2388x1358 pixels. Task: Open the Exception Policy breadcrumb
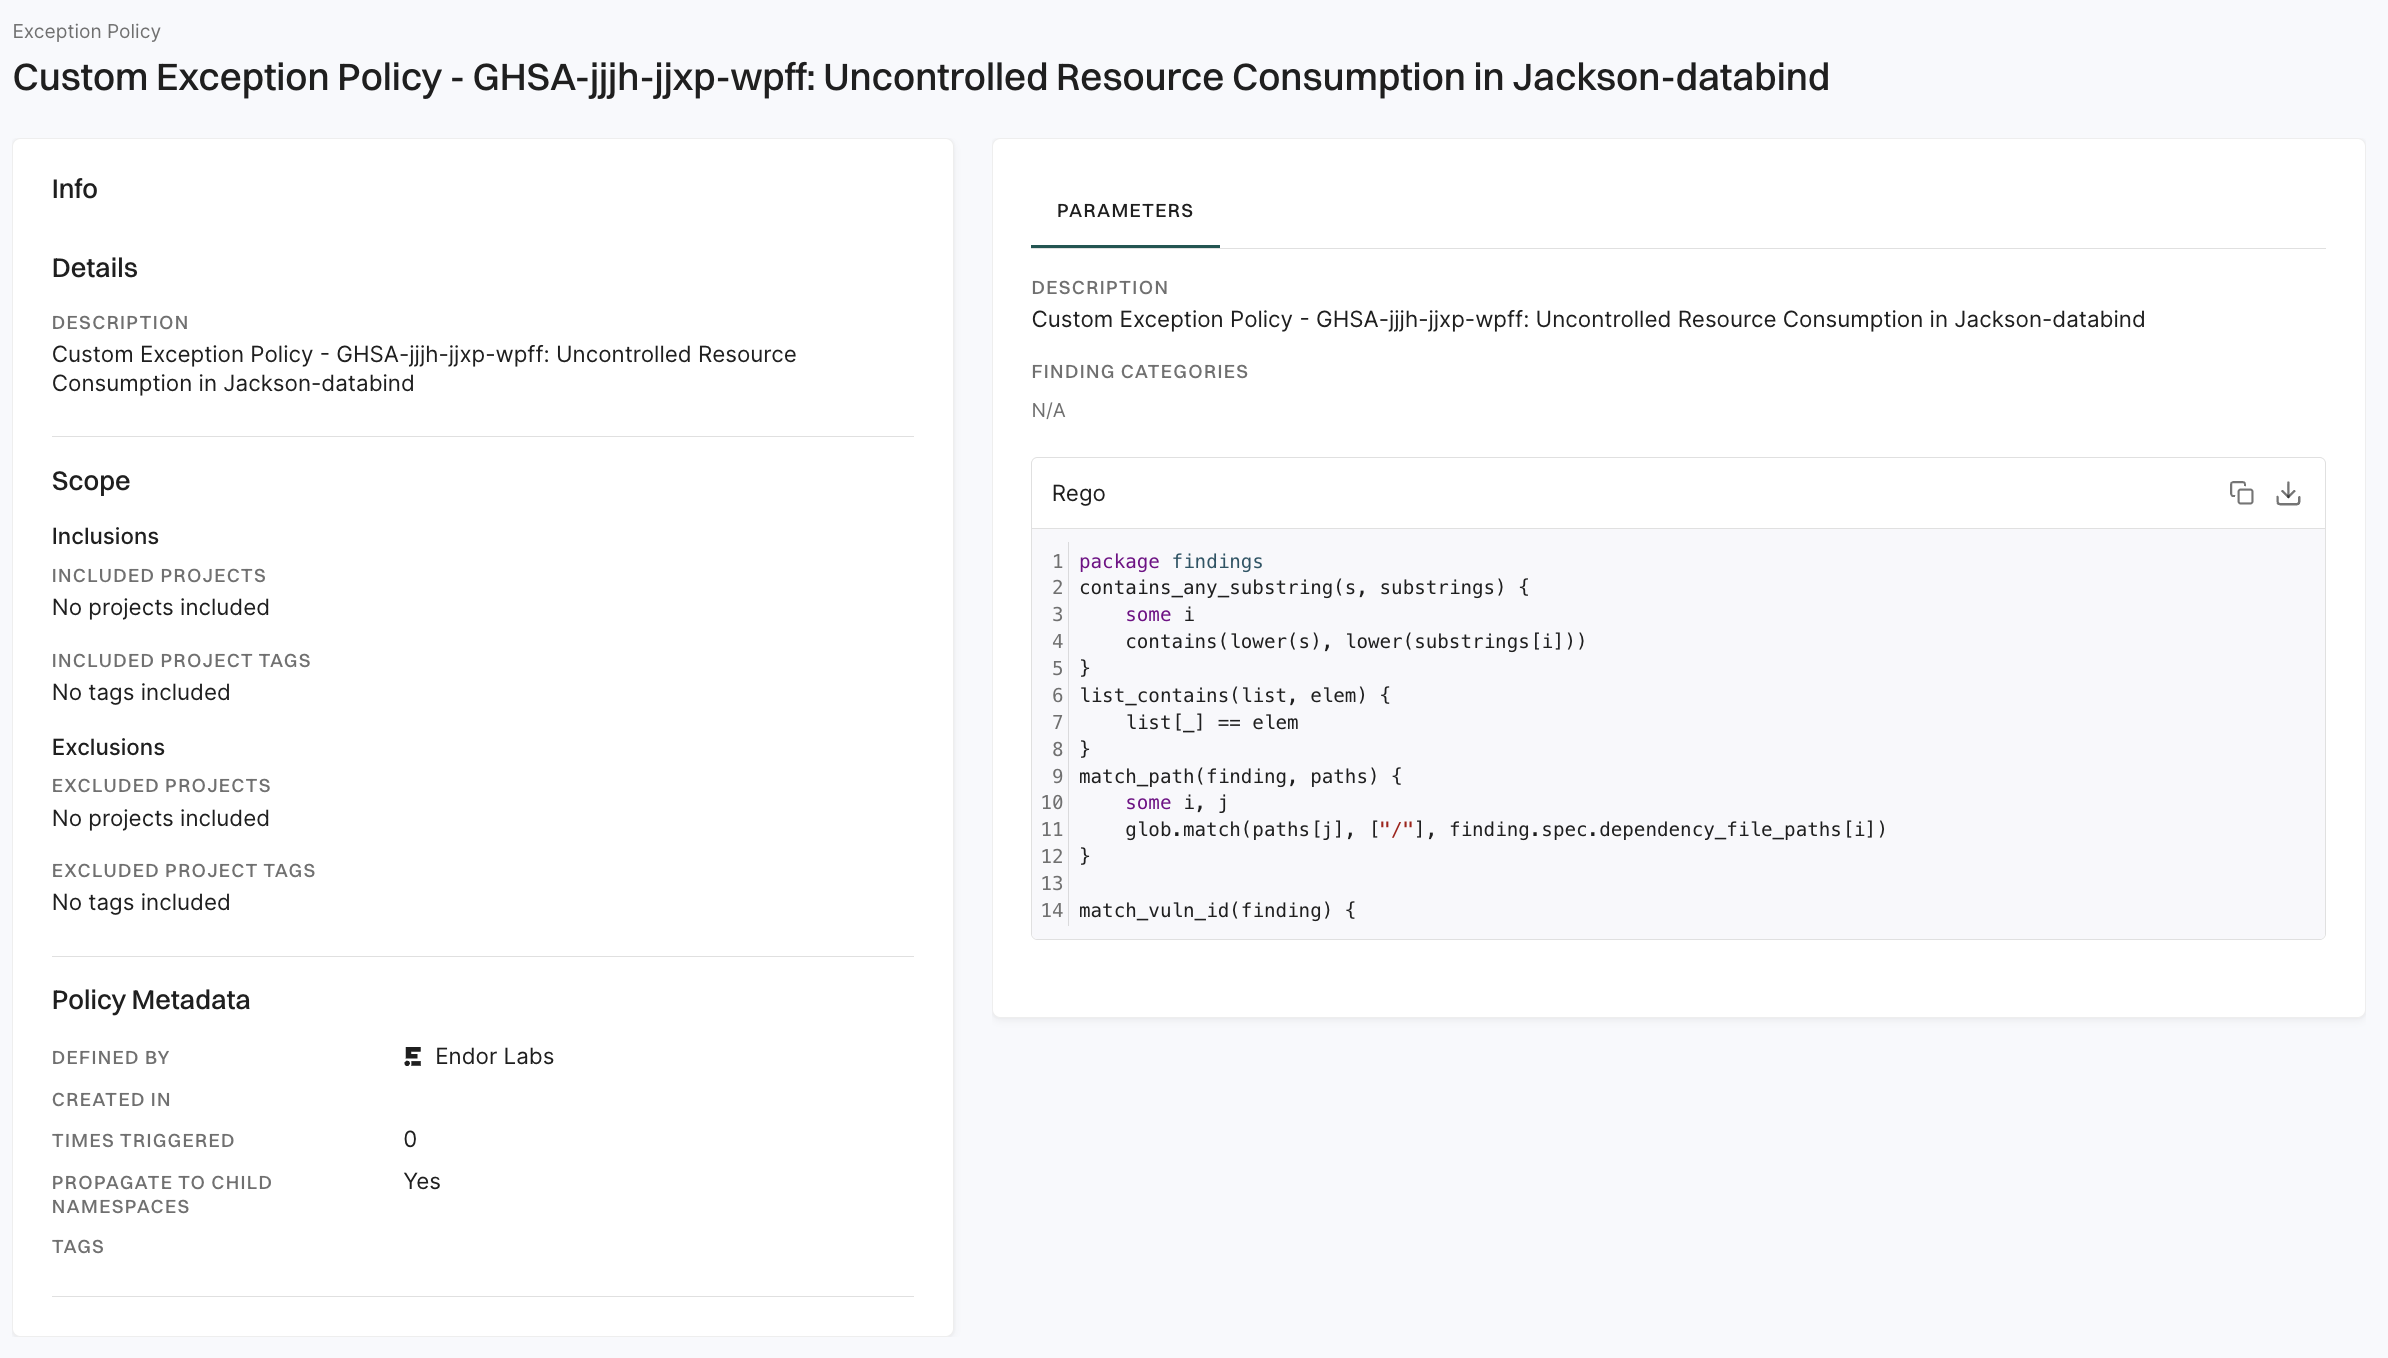(x=86, y=31)
